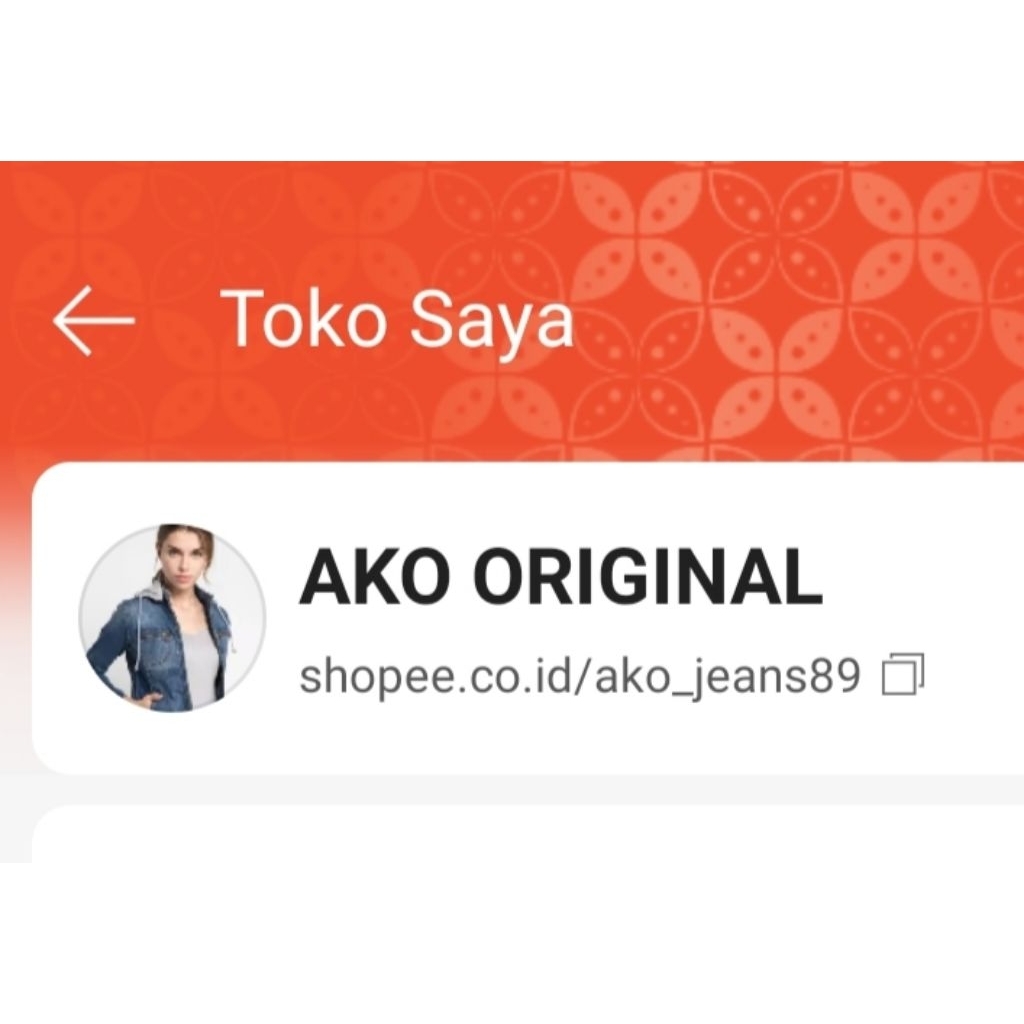The width and height of the screenshot is (1024, 1024).
Task: Click the duplicate-link icon next to shop URL
Action: click(903, 674)
